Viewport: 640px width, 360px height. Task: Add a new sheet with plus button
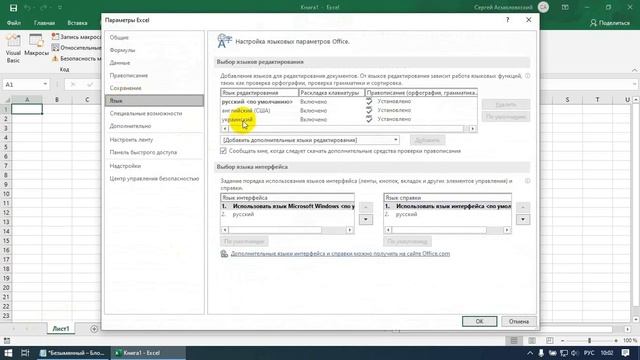94,329
